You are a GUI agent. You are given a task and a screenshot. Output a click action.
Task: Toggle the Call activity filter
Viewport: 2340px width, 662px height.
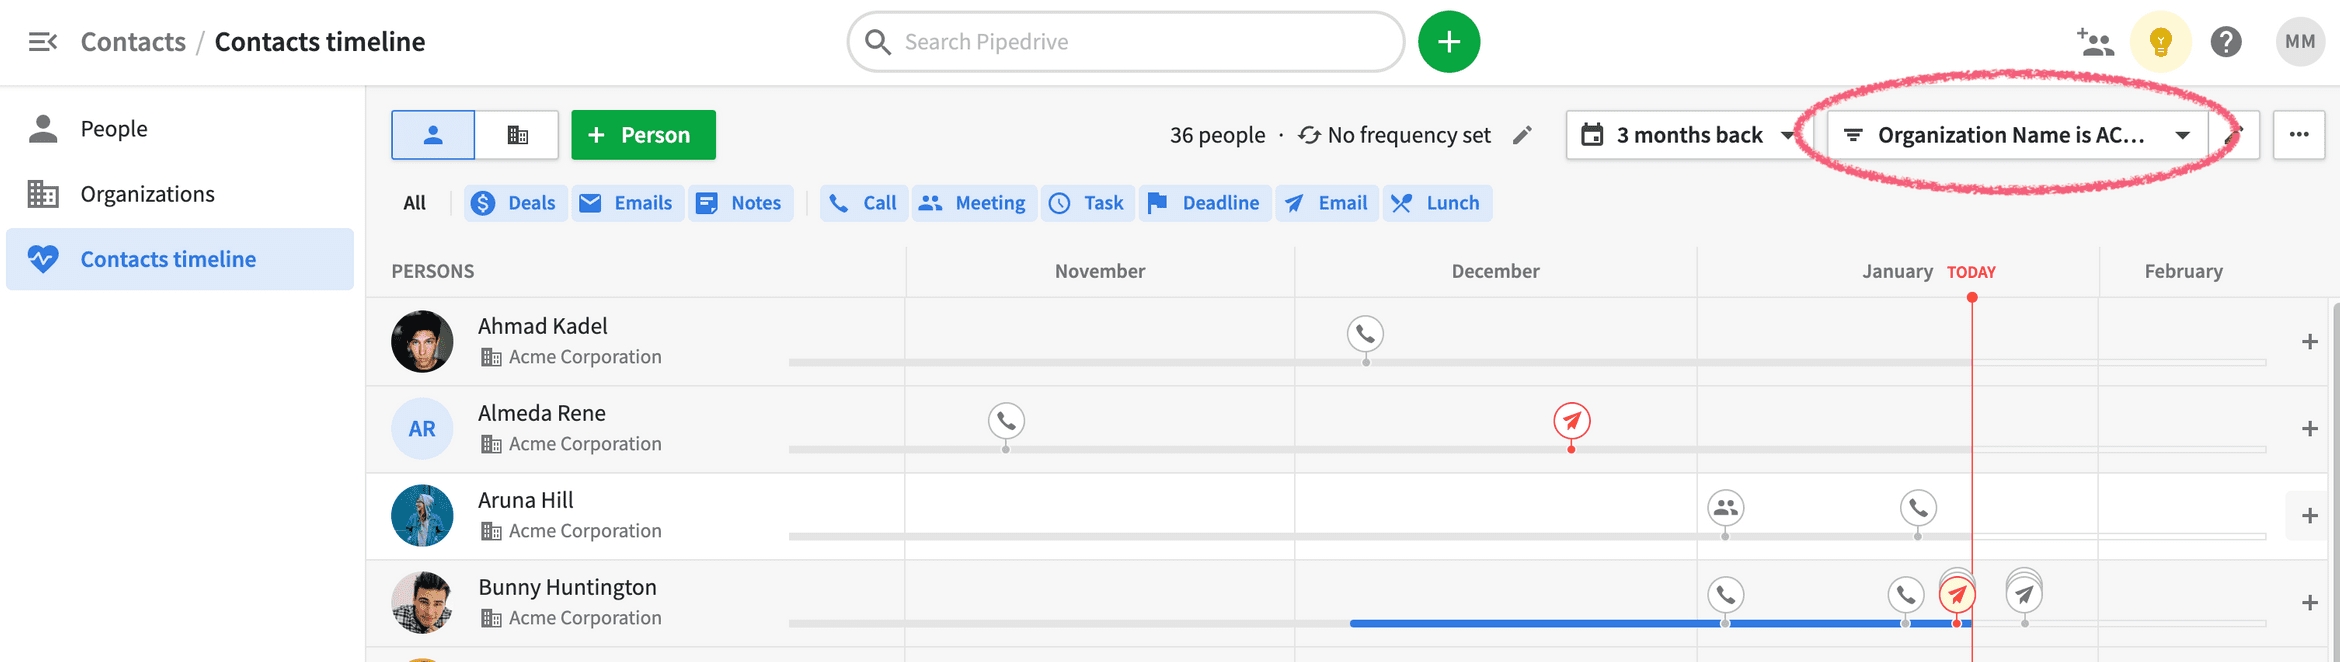point(864,203)
